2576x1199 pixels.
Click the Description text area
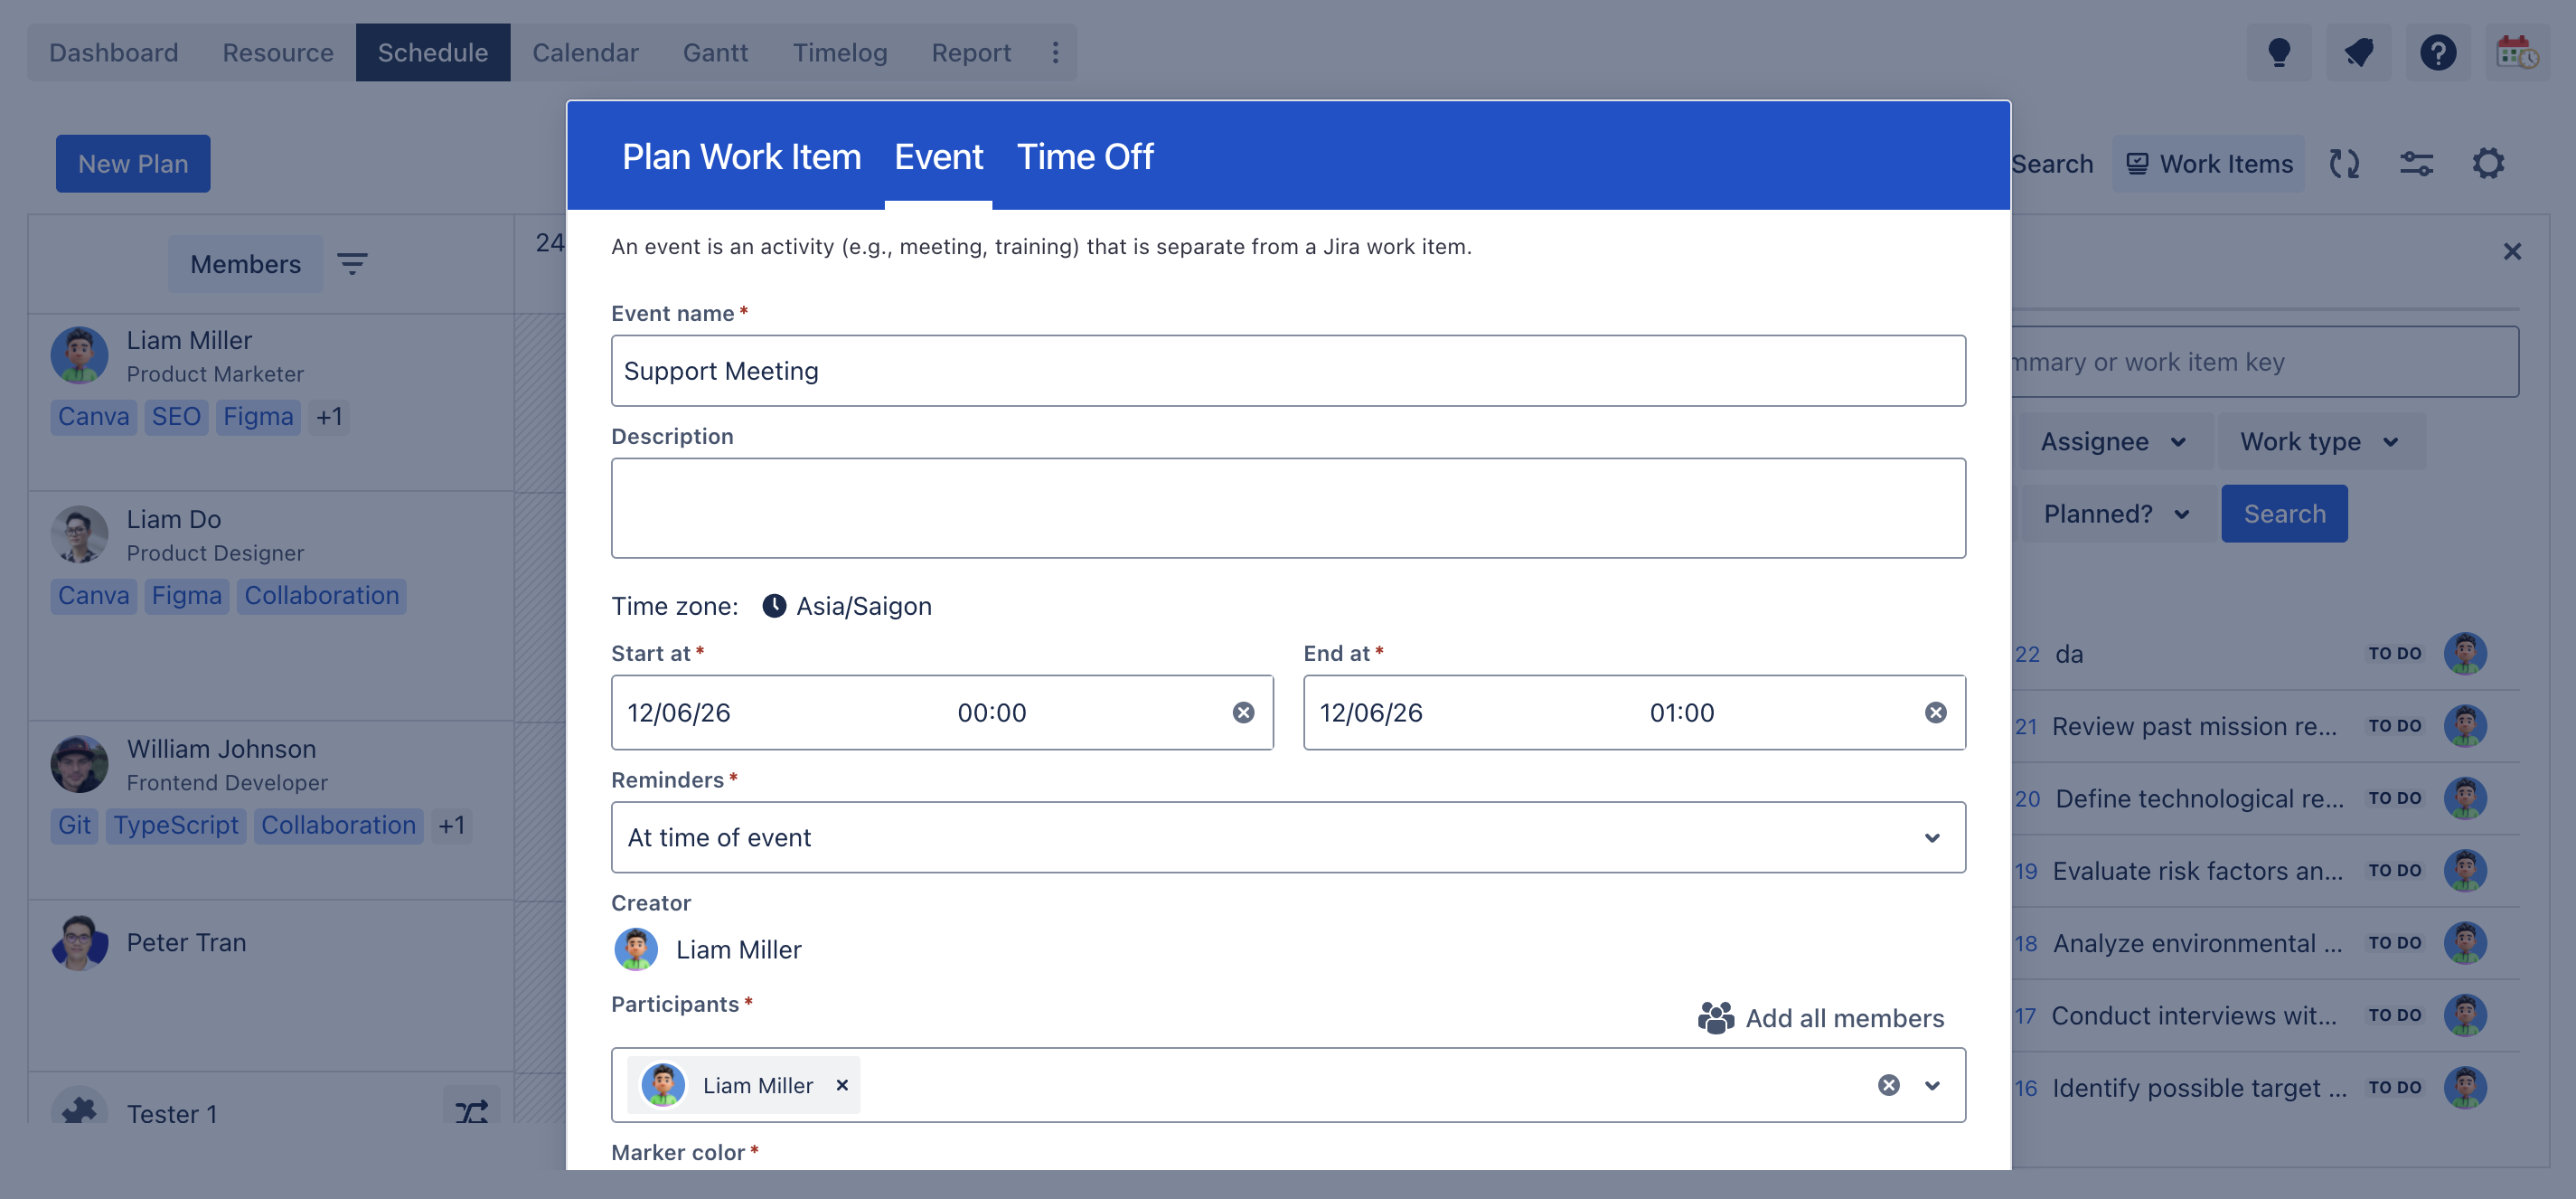coord(1288,508)
